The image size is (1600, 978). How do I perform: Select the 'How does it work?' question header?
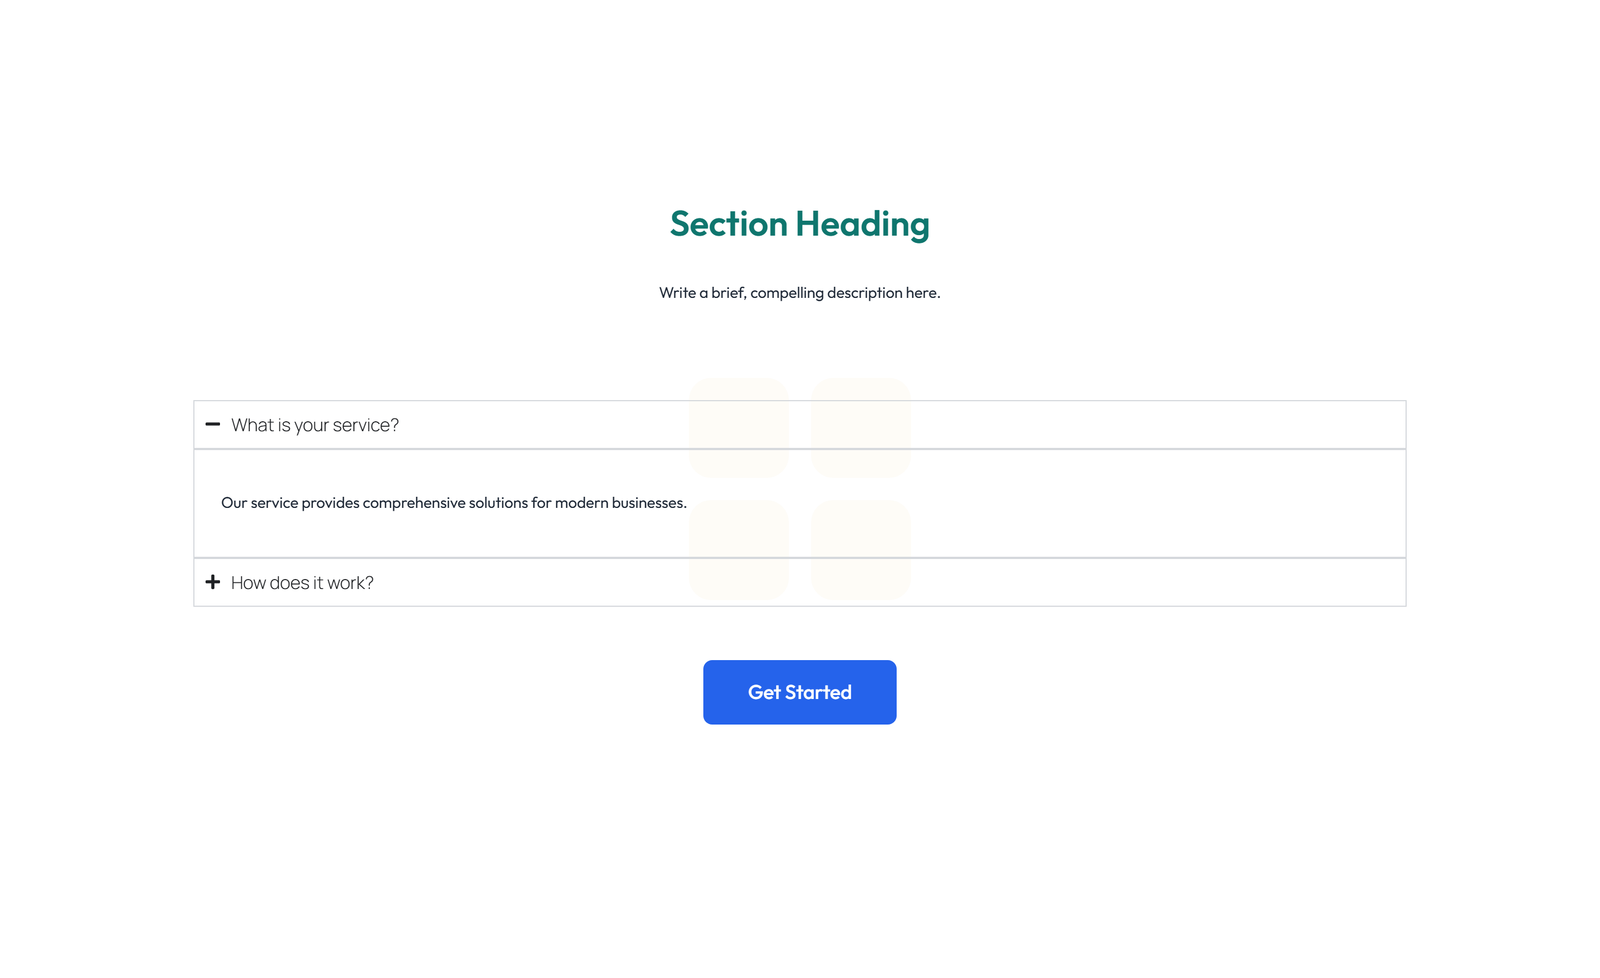301,582
